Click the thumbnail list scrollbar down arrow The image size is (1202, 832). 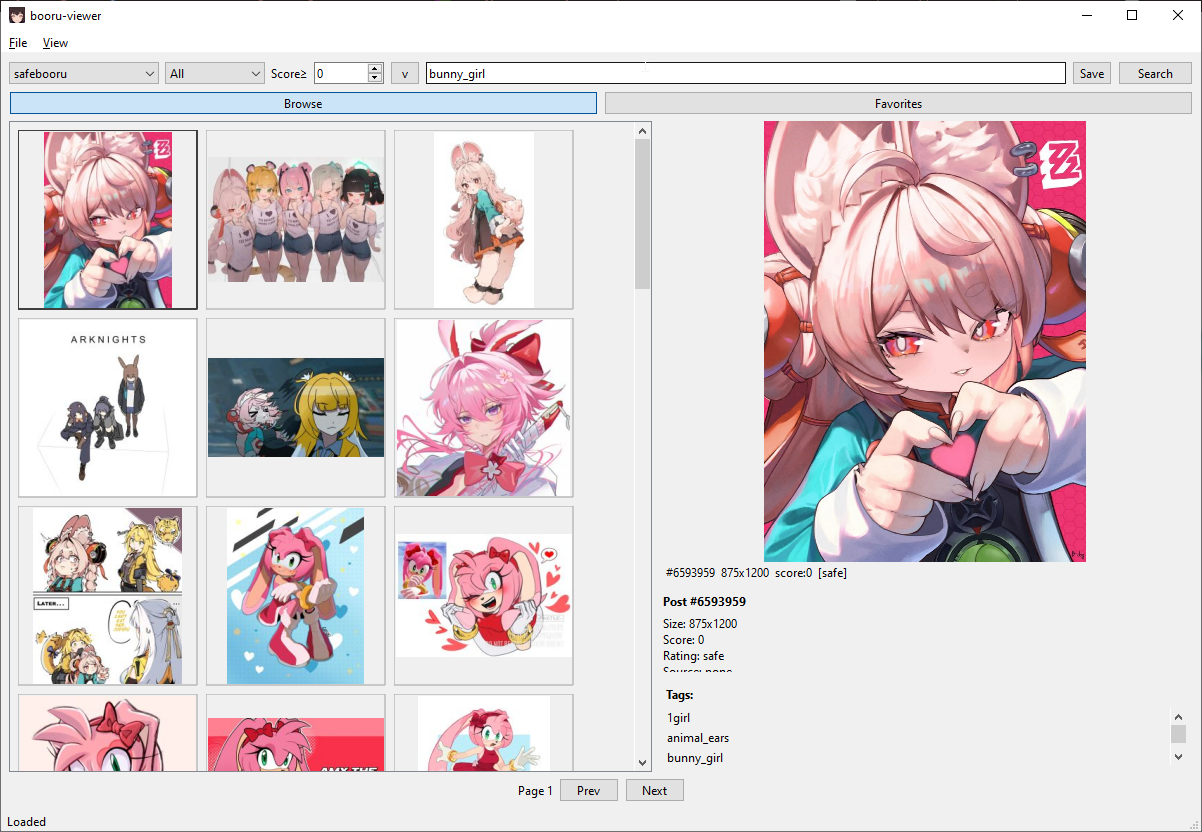click(x=642, y=762)
